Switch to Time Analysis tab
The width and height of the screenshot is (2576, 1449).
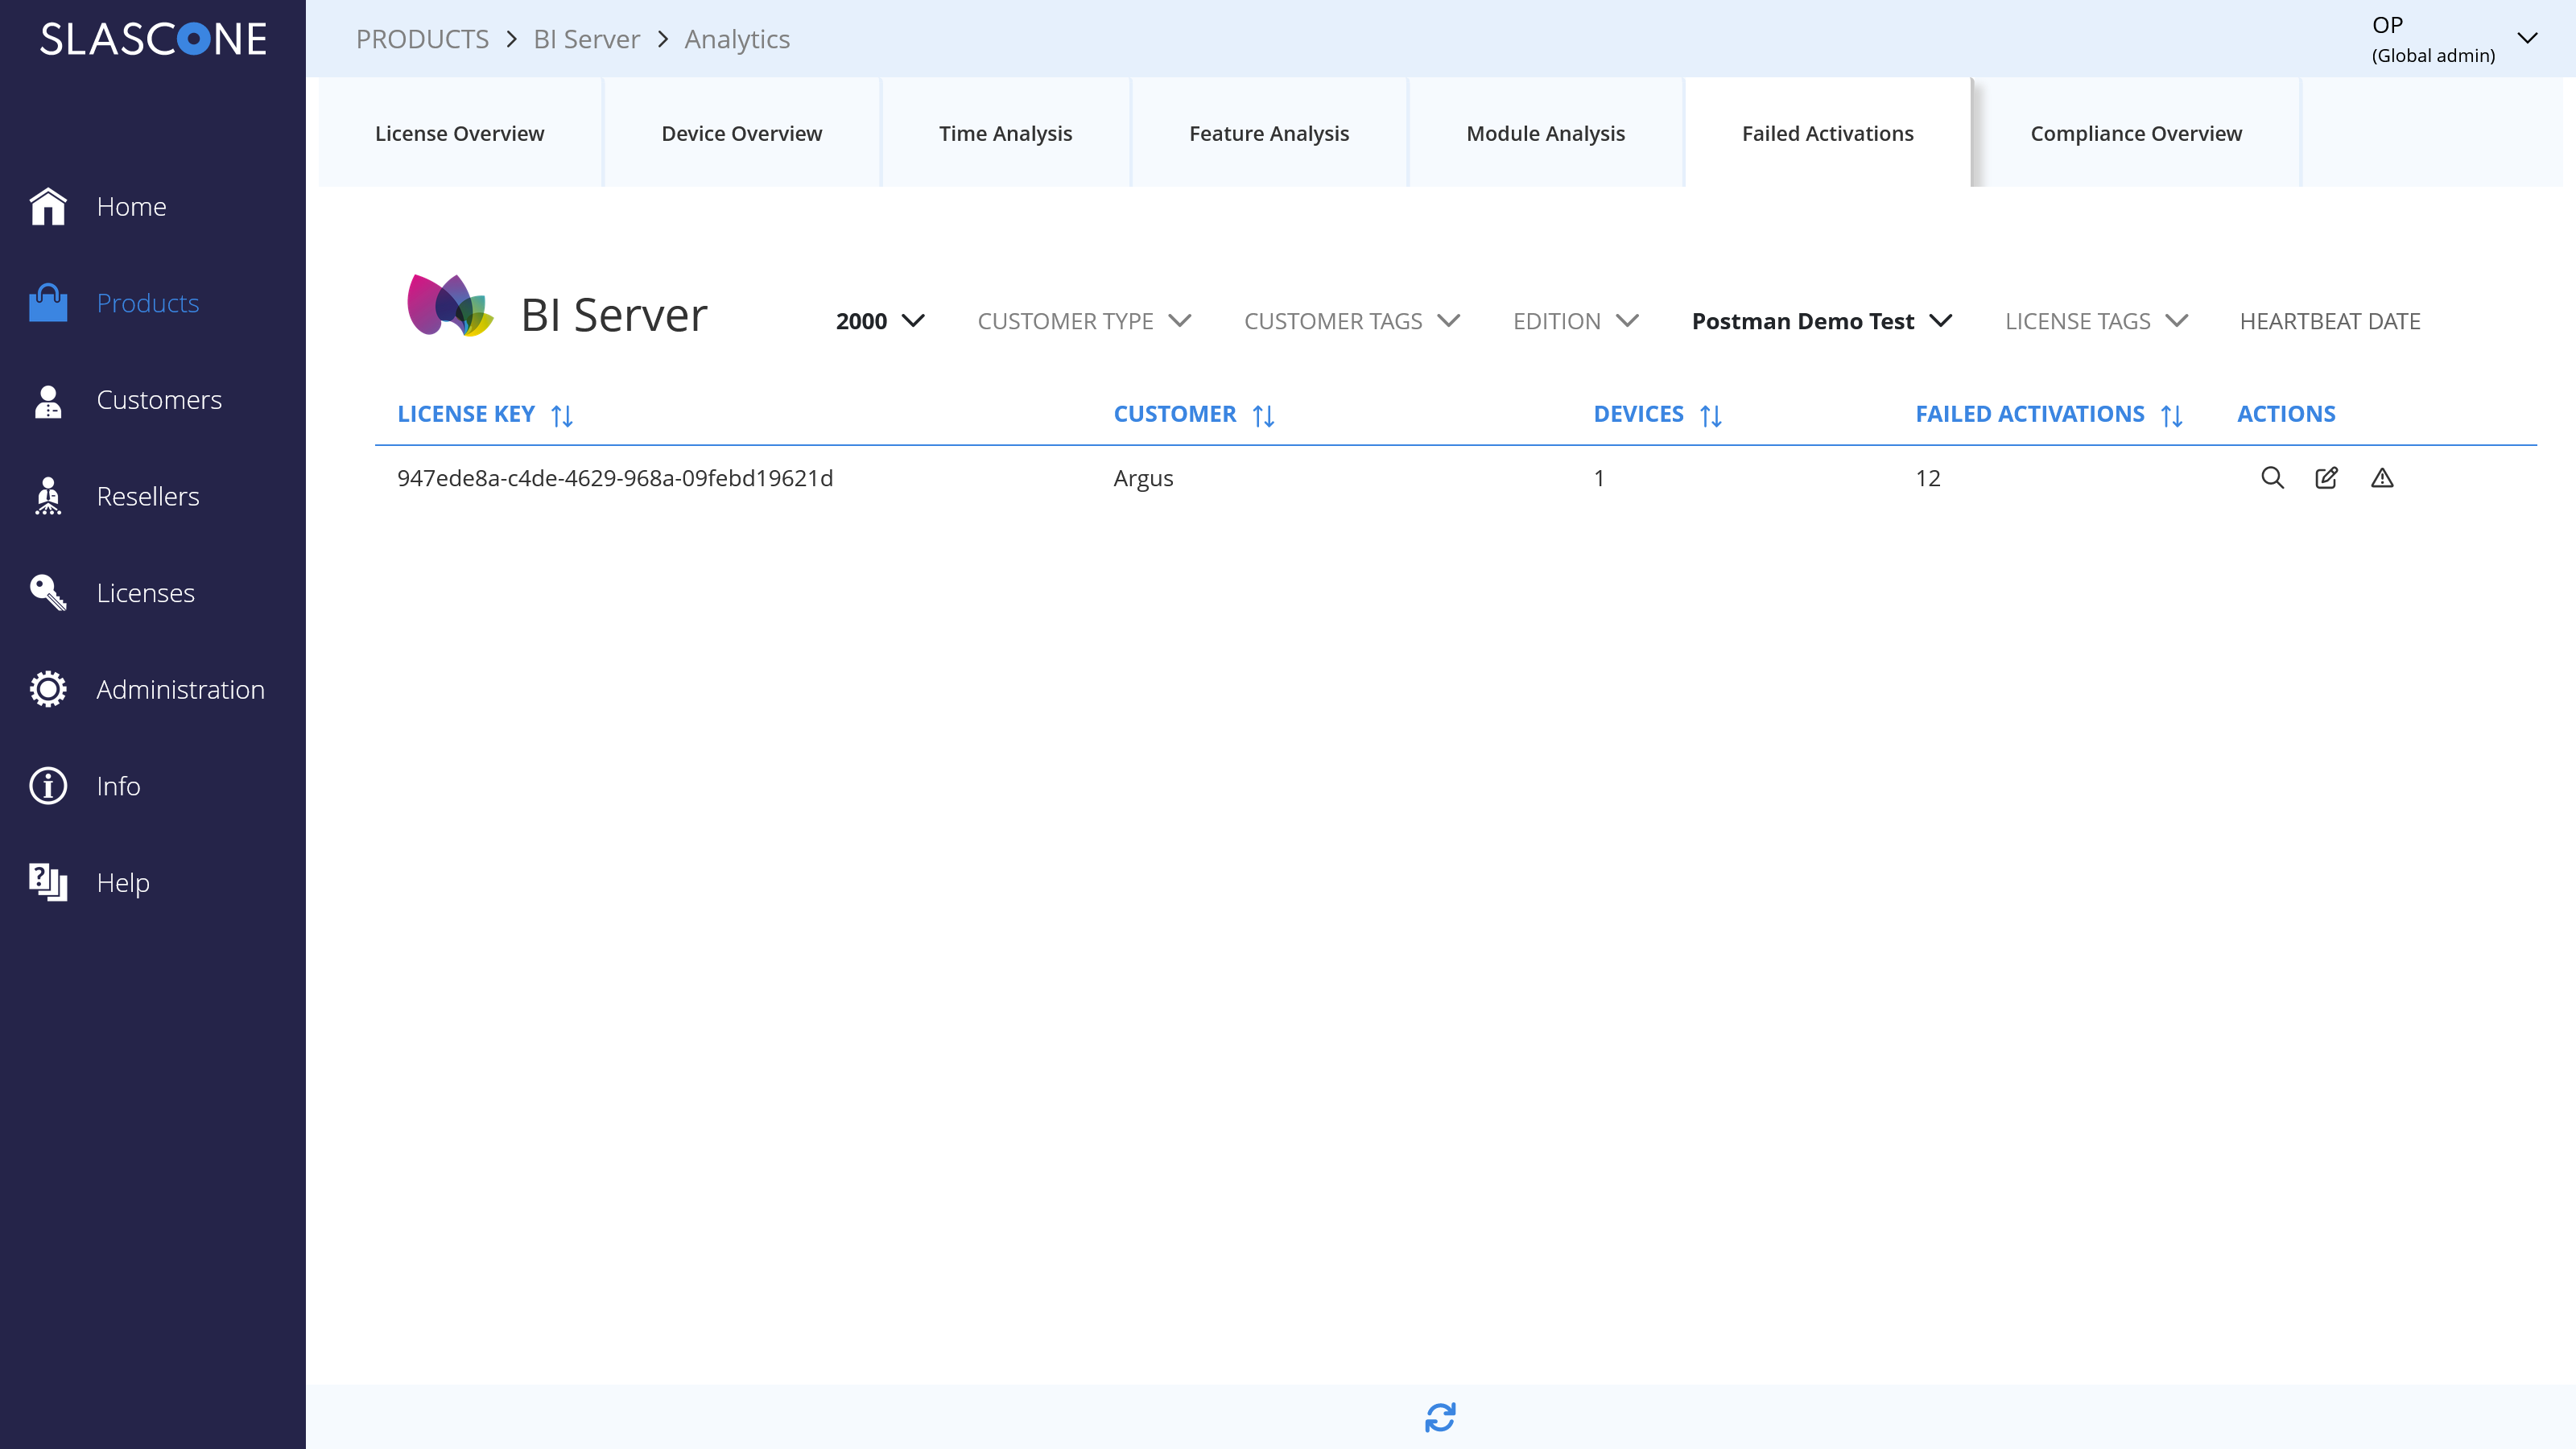[x=1005, y=133]
